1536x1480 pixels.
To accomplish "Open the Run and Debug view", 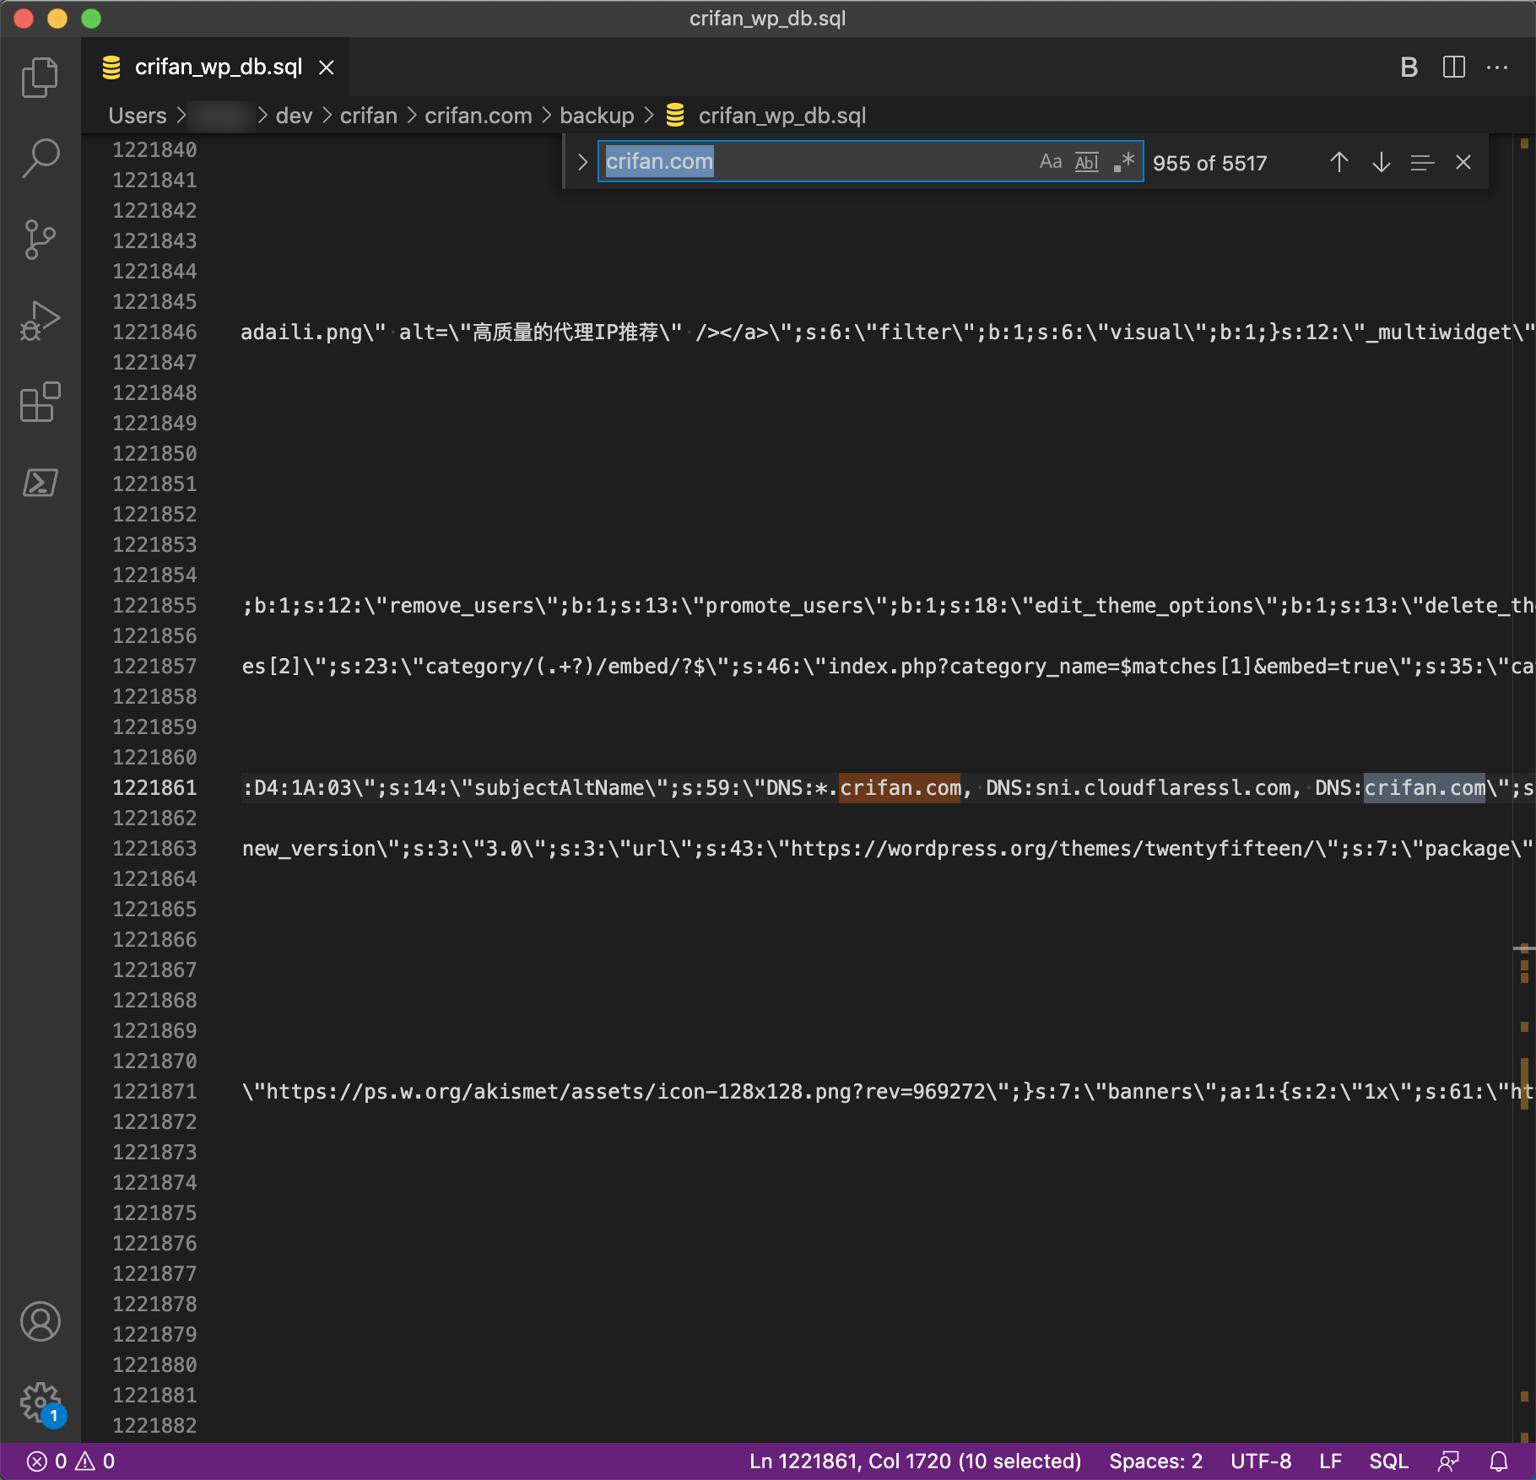I will [x=40, y=321].
